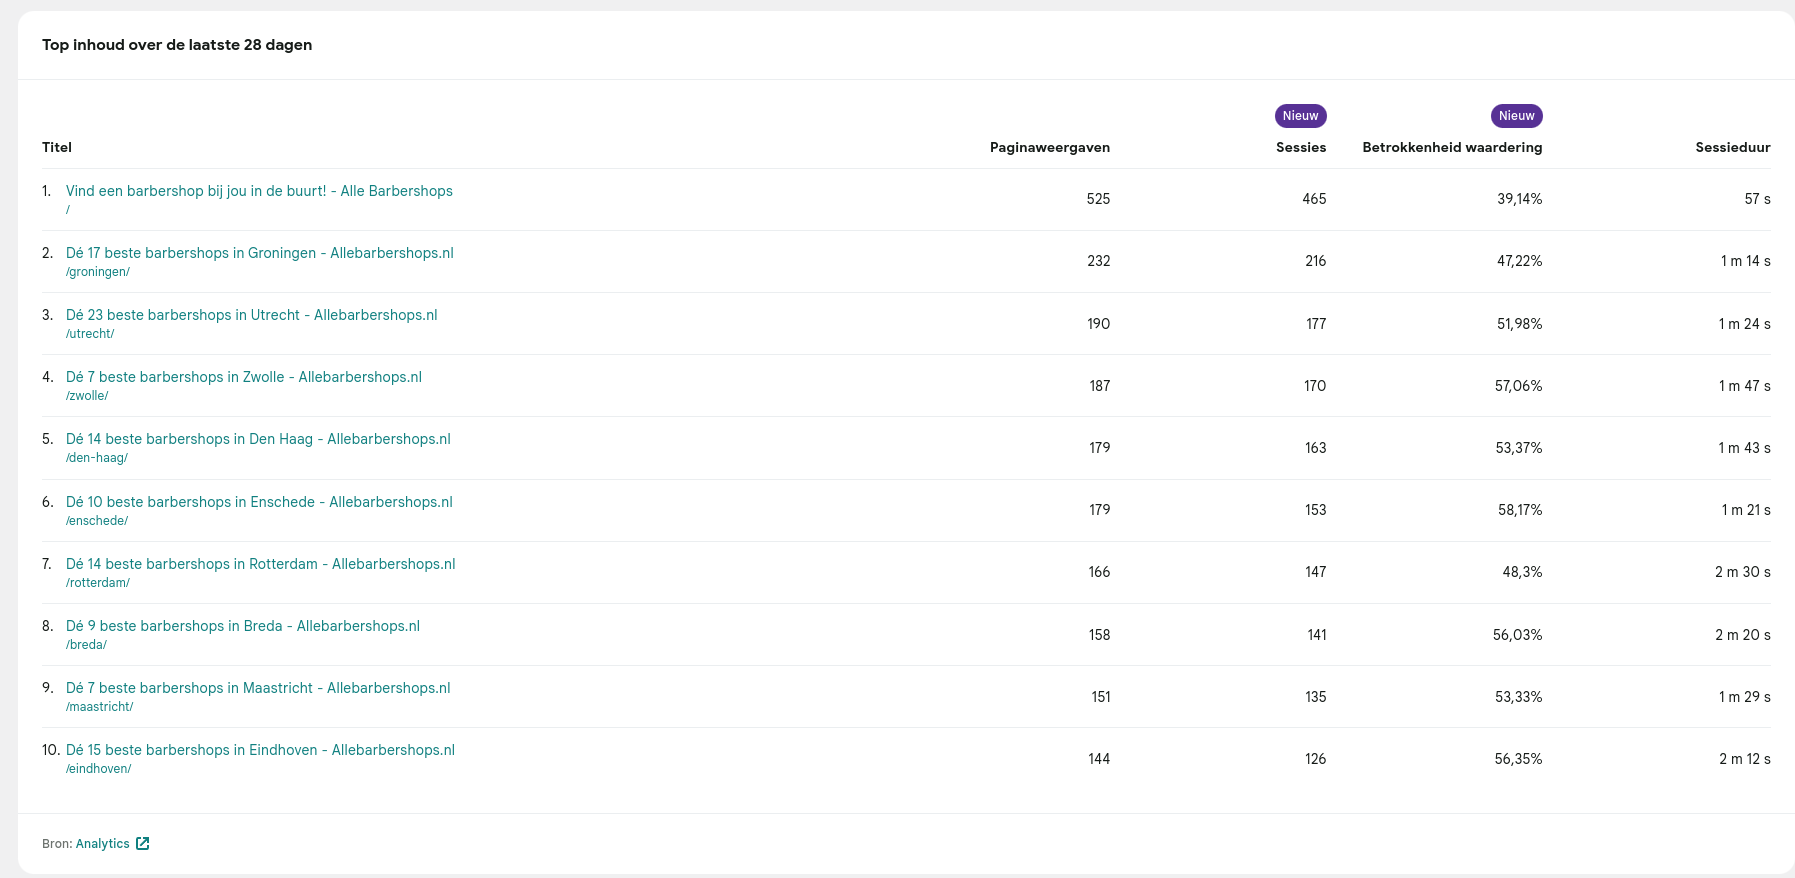The height and width of the screenshot is (878, 1795).
Task: Click the Betrokkenheid waardering column header
Action: (1452, 147)
